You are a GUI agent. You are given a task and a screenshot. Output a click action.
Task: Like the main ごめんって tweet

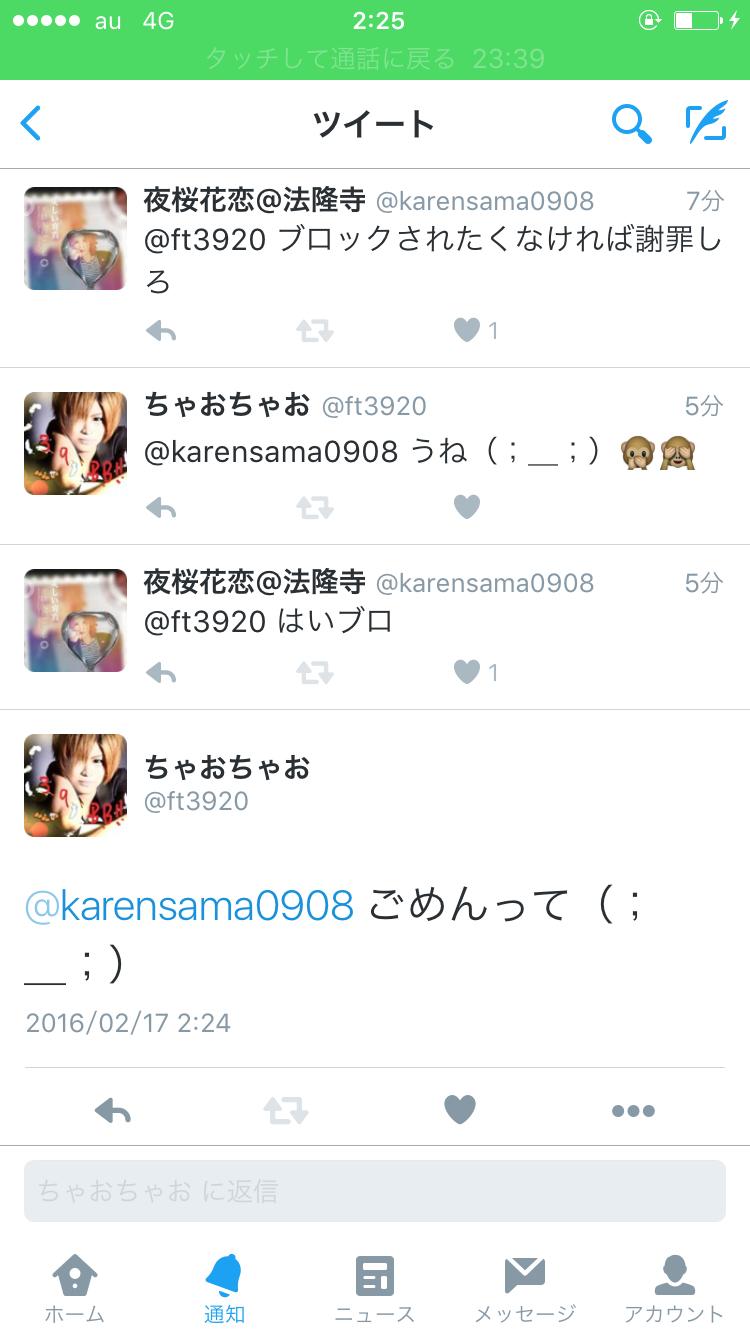click(x=460, y=1109)
